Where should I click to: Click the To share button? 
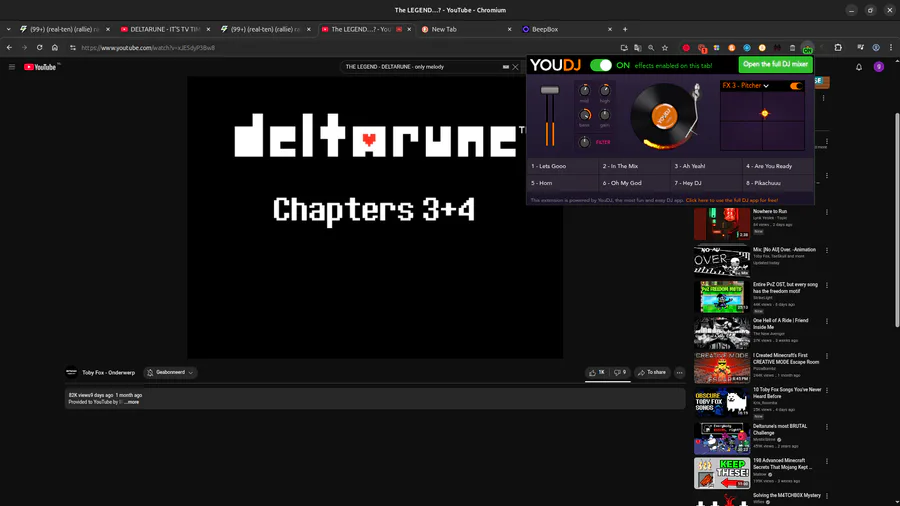coord(652,372)
